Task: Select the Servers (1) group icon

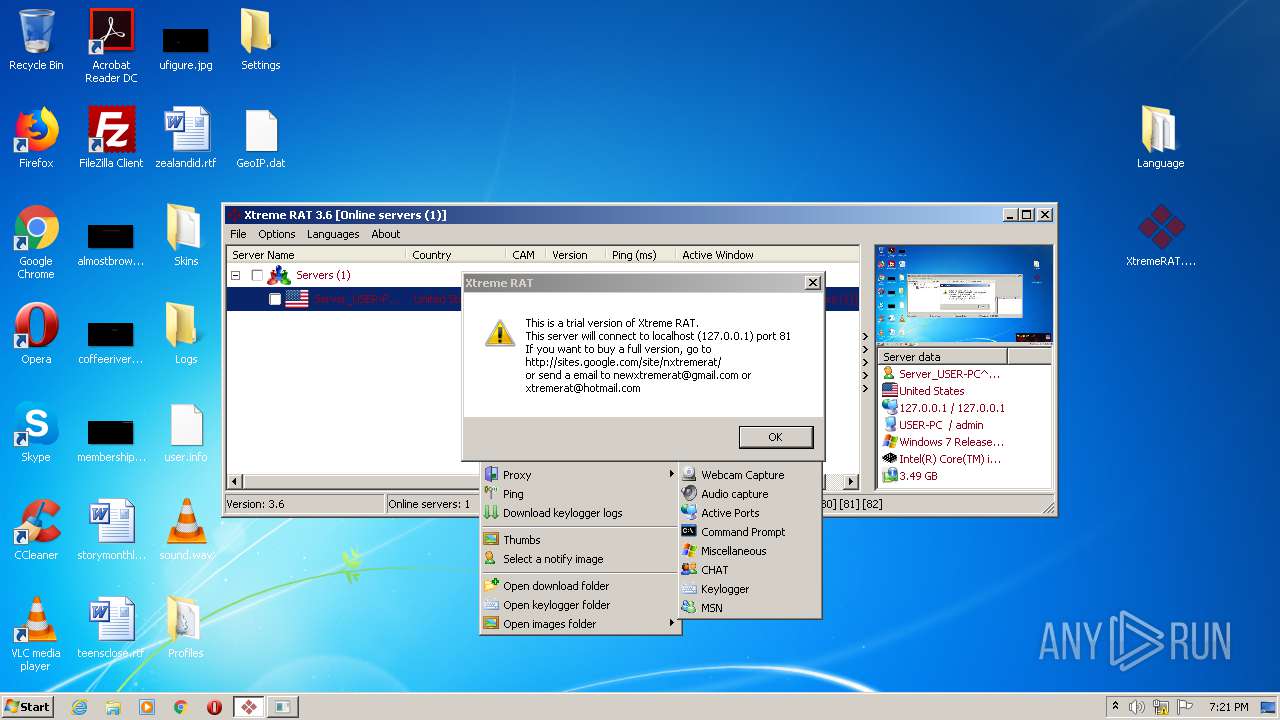Action: (x=280, y=275)
